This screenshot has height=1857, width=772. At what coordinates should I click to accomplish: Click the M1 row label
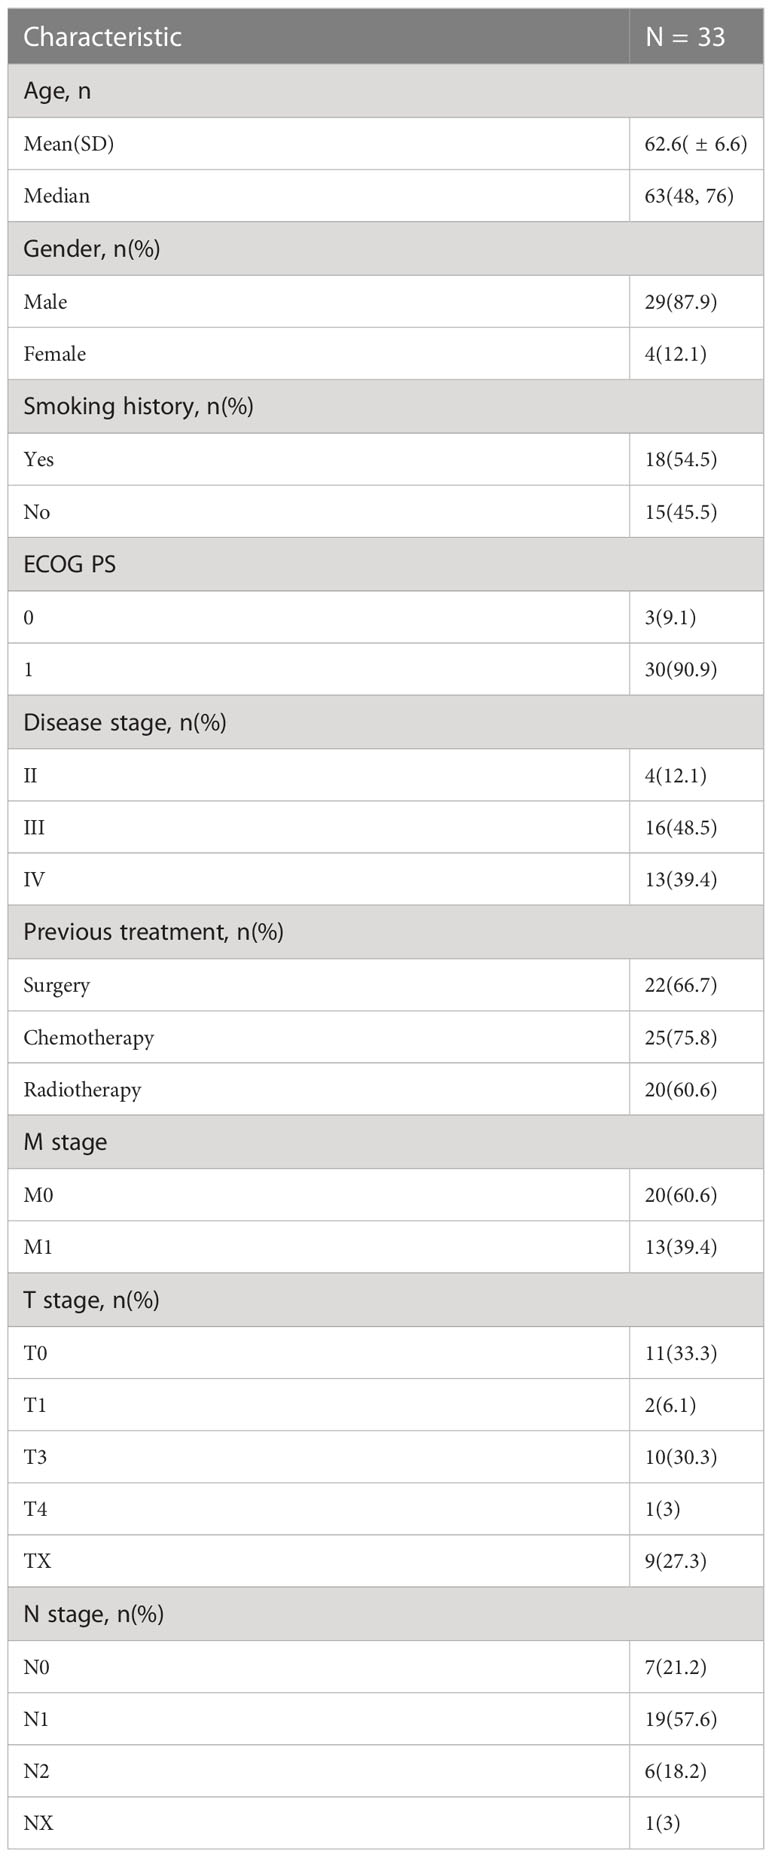38,1248
